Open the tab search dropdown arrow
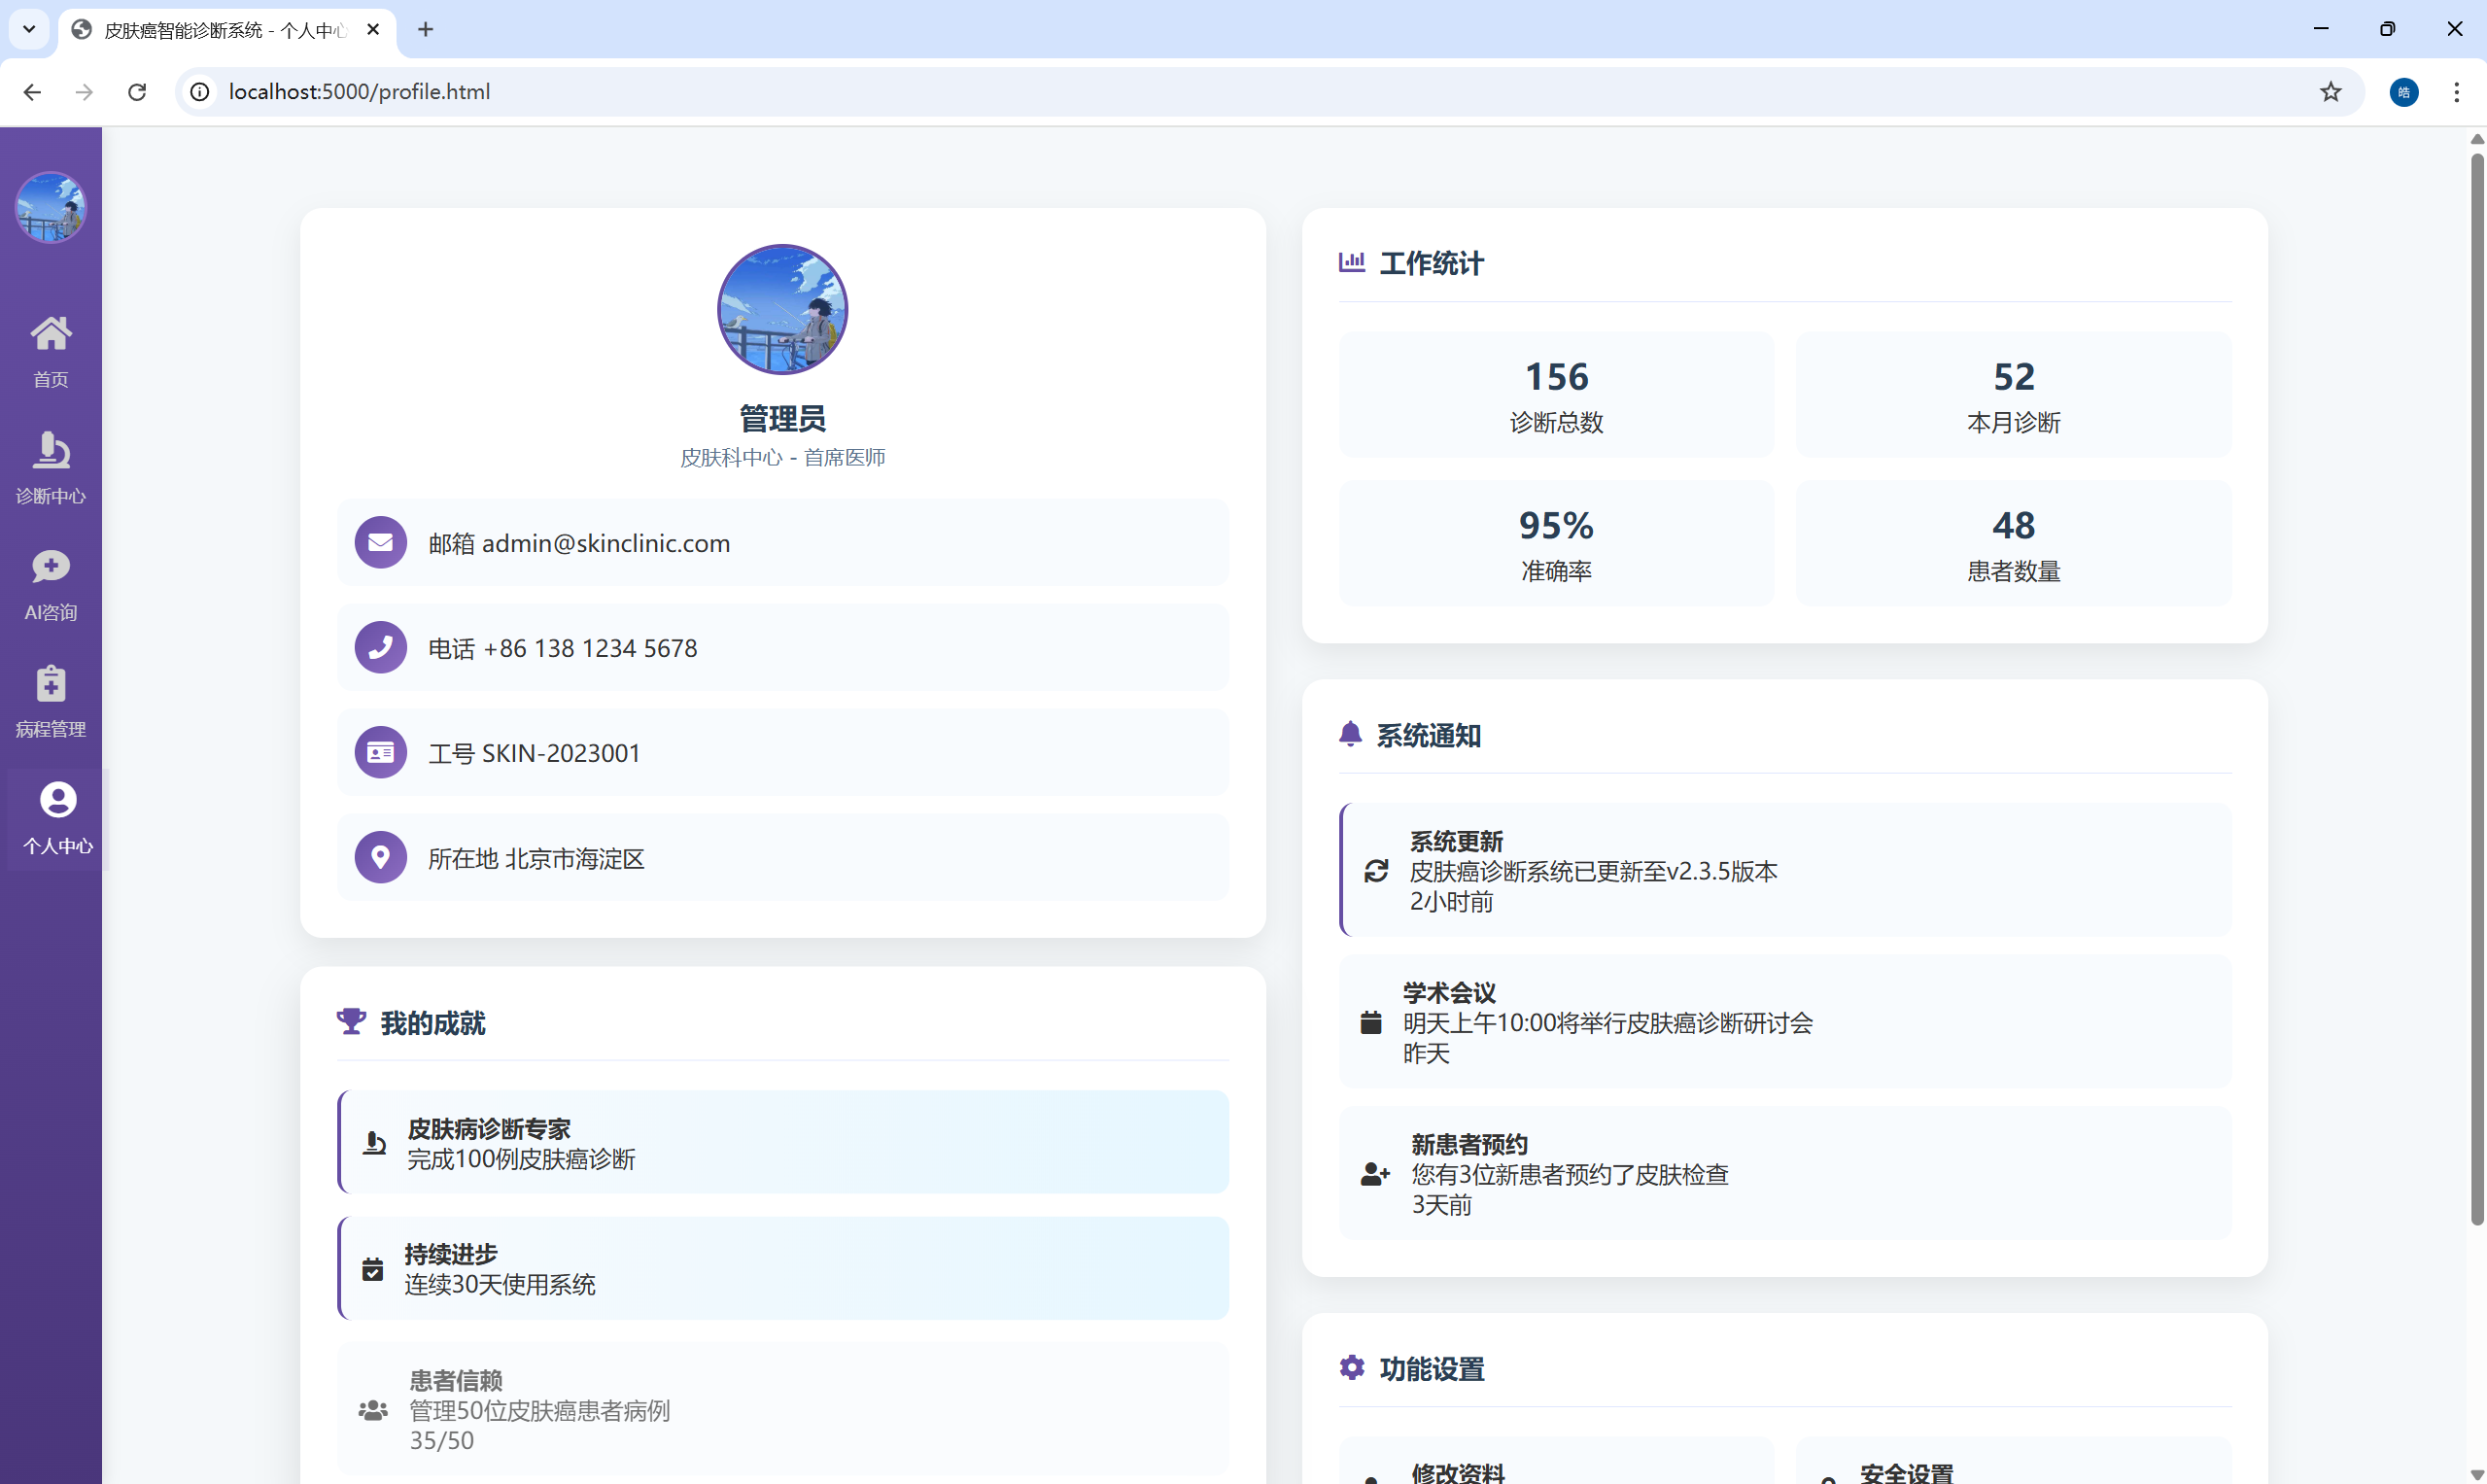 point(29,29)
